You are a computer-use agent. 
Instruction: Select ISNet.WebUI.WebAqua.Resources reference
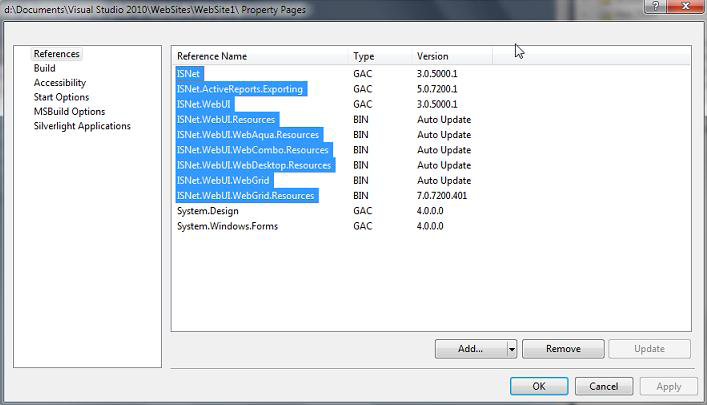(x=248, y=135)
